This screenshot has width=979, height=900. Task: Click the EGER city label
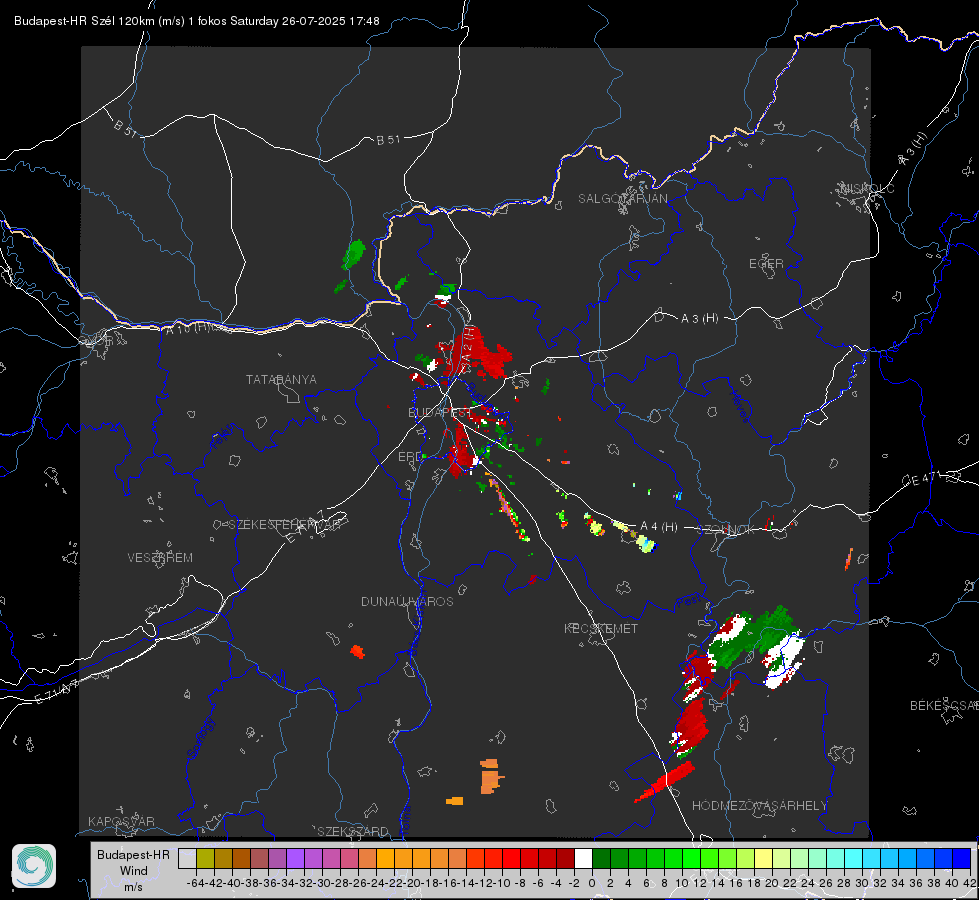point(766,264)
